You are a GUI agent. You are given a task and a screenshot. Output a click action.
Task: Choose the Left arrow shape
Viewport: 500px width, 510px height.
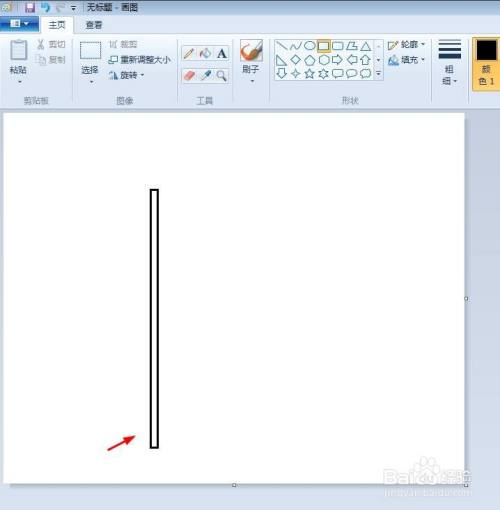pos(352,60)
